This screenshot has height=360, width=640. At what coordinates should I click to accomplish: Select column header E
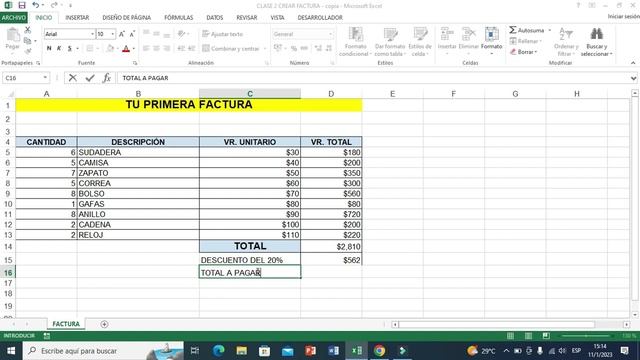392,94
